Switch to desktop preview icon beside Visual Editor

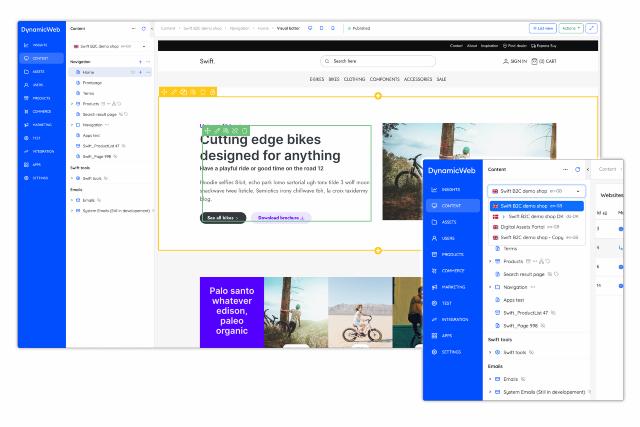click(x=309, y=28)
